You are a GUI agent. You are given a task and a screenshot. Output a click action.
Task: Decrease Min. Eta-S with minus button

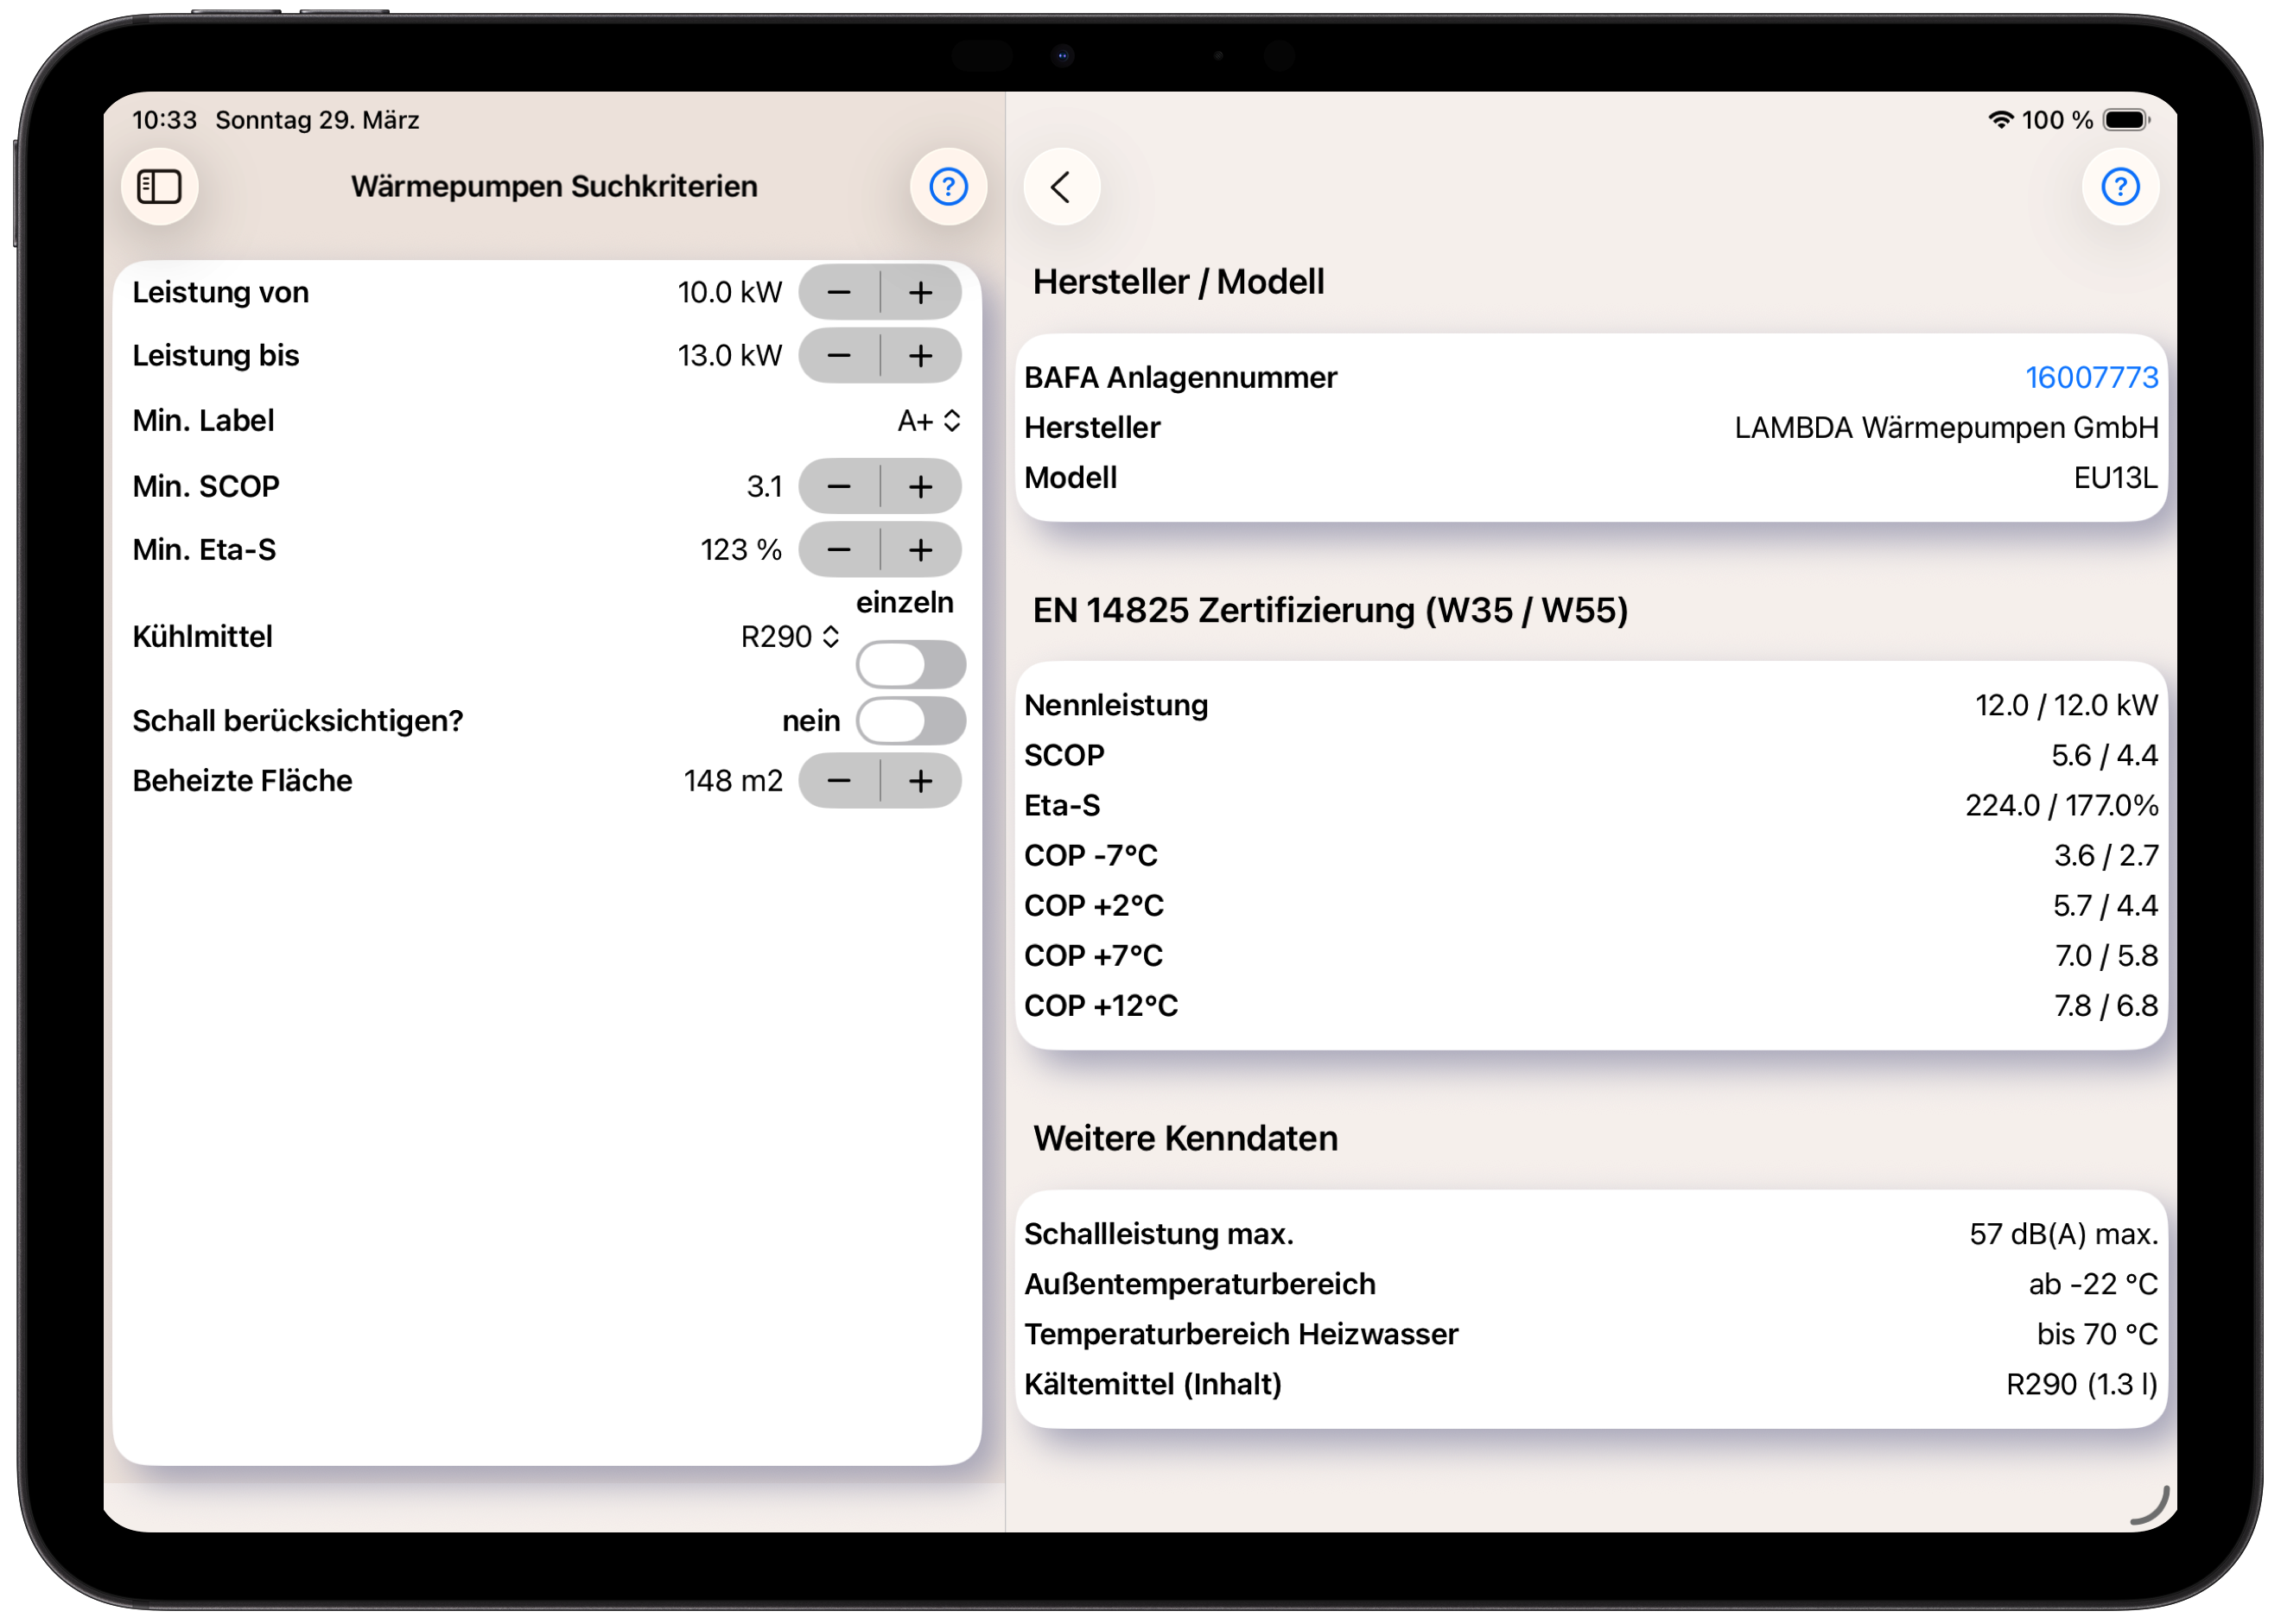tap(839, 549)
